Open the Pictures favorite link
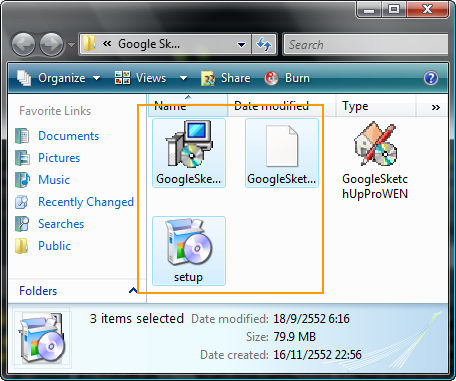This screenshot has width=456, height=381. [59, 158]
